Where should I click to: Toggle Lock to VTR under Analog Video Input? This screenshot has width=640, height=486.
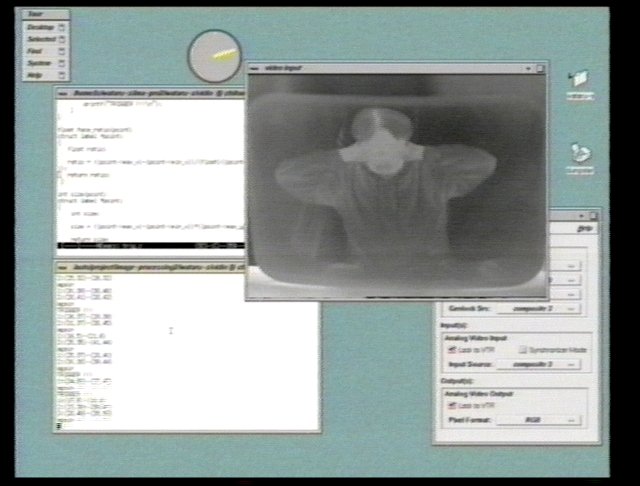tap(453, 350)
